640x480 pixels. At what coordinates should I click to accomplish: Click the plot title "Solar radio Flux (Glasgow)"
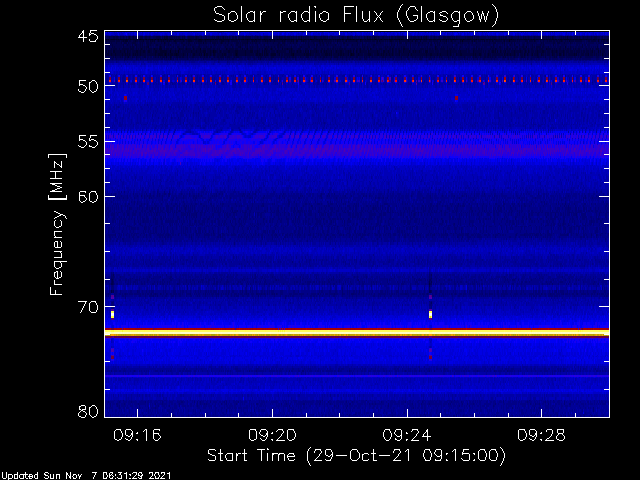tap(356, 16)
